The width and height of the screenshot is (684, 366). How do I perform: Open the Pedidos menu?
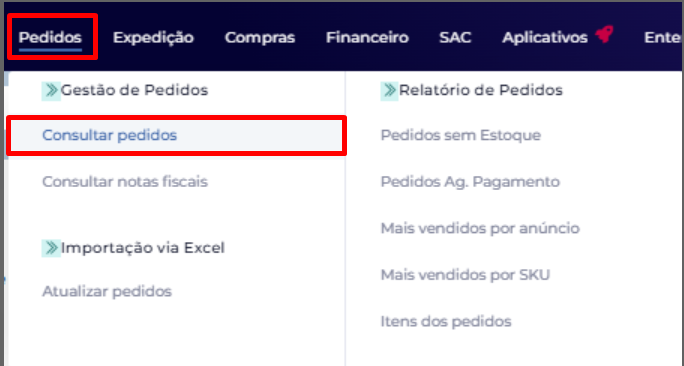tap(50, 38)
